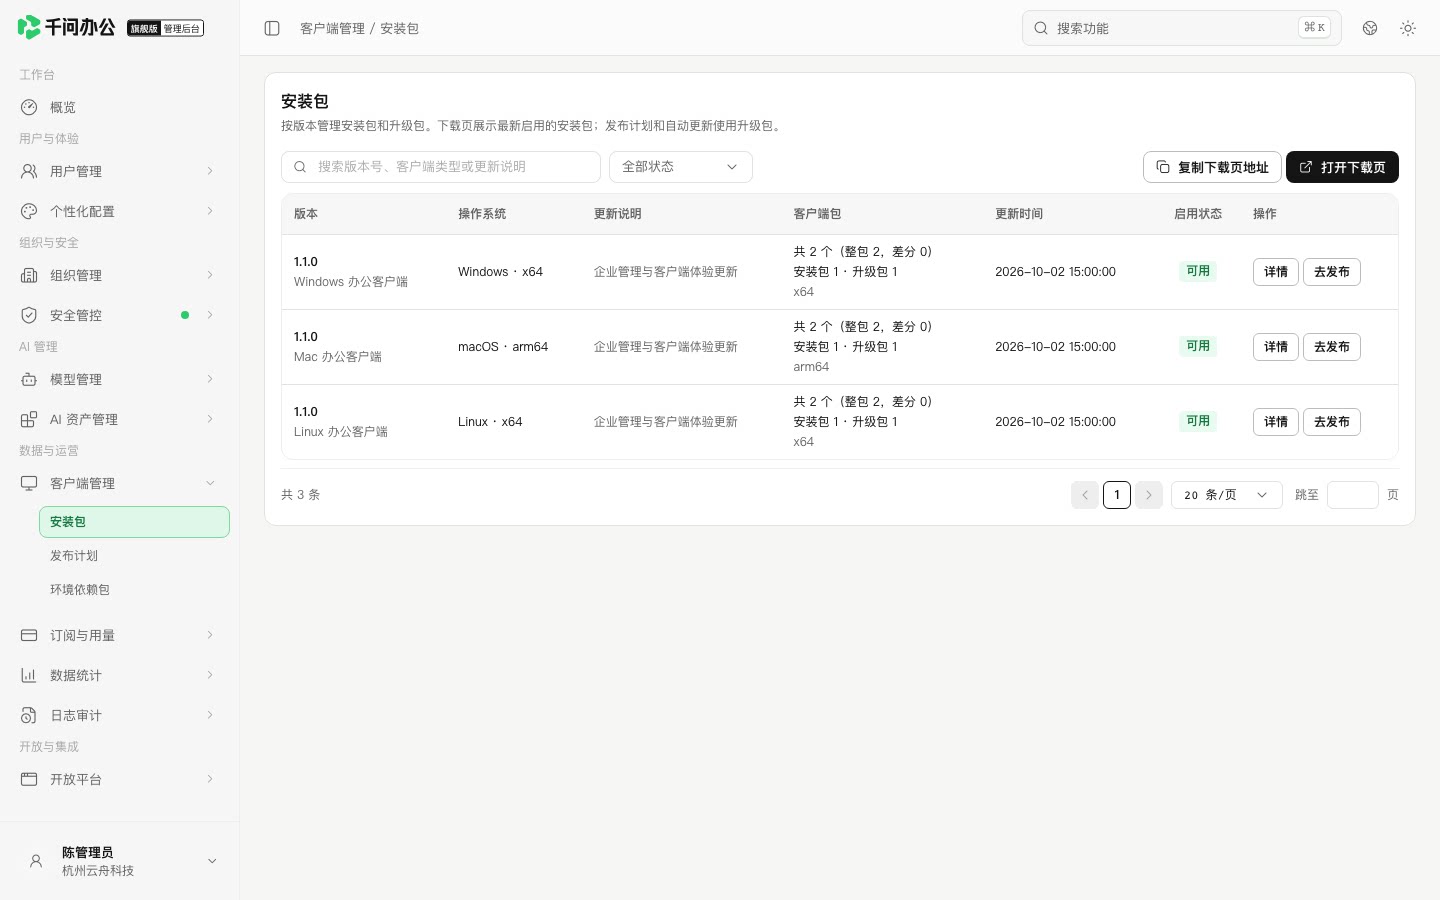The height and width of the screenshot is (900, 1440).
Task: Click the copy icon in 复制下载页地址
Action: pyautogui.click(x=1163, y=167)
